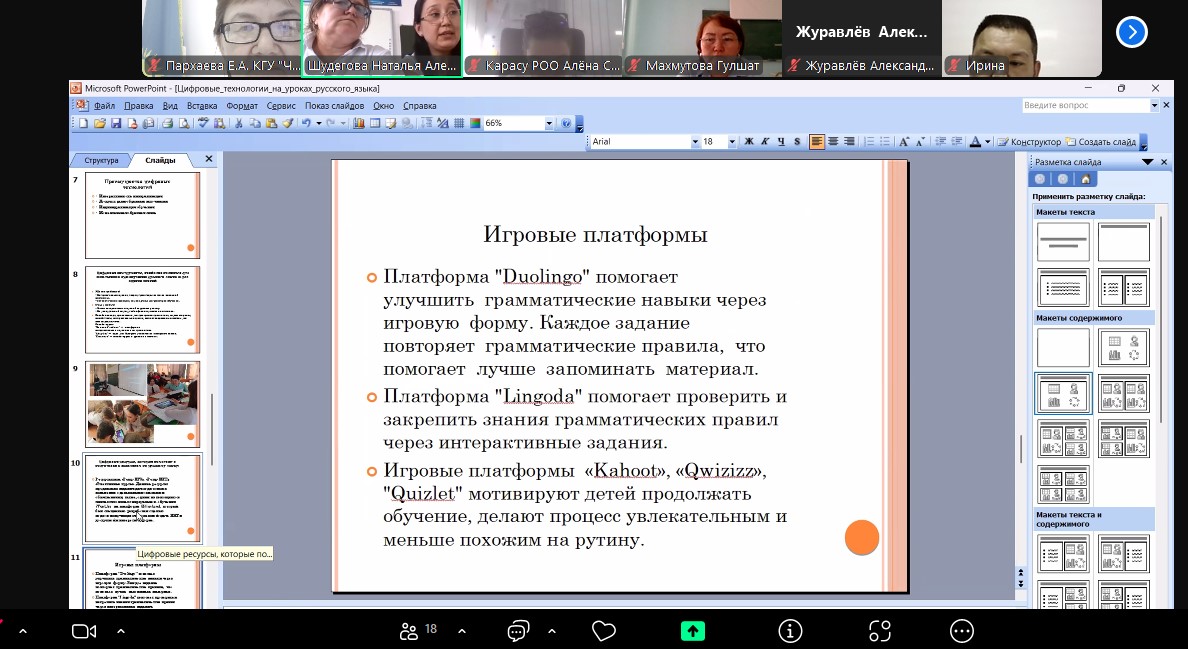Screen dimensions: 1188x649
Task: Open the participants list icon
Action: [408, 631]
